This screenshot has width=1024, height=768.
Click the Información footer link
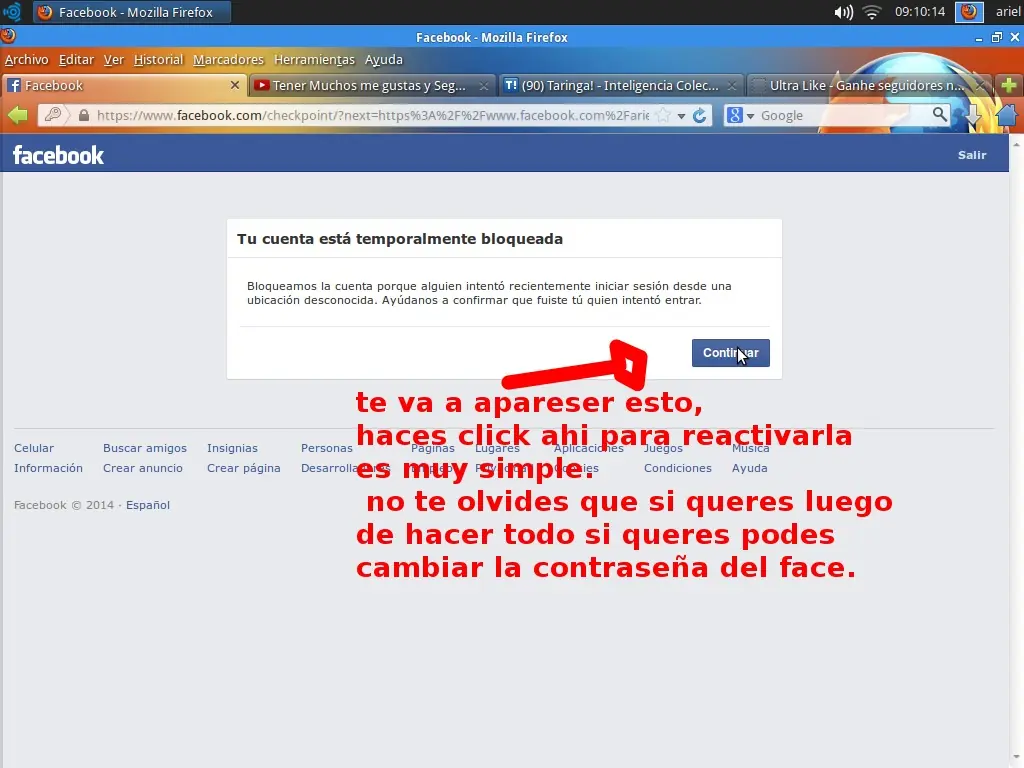tap(48, 468)
